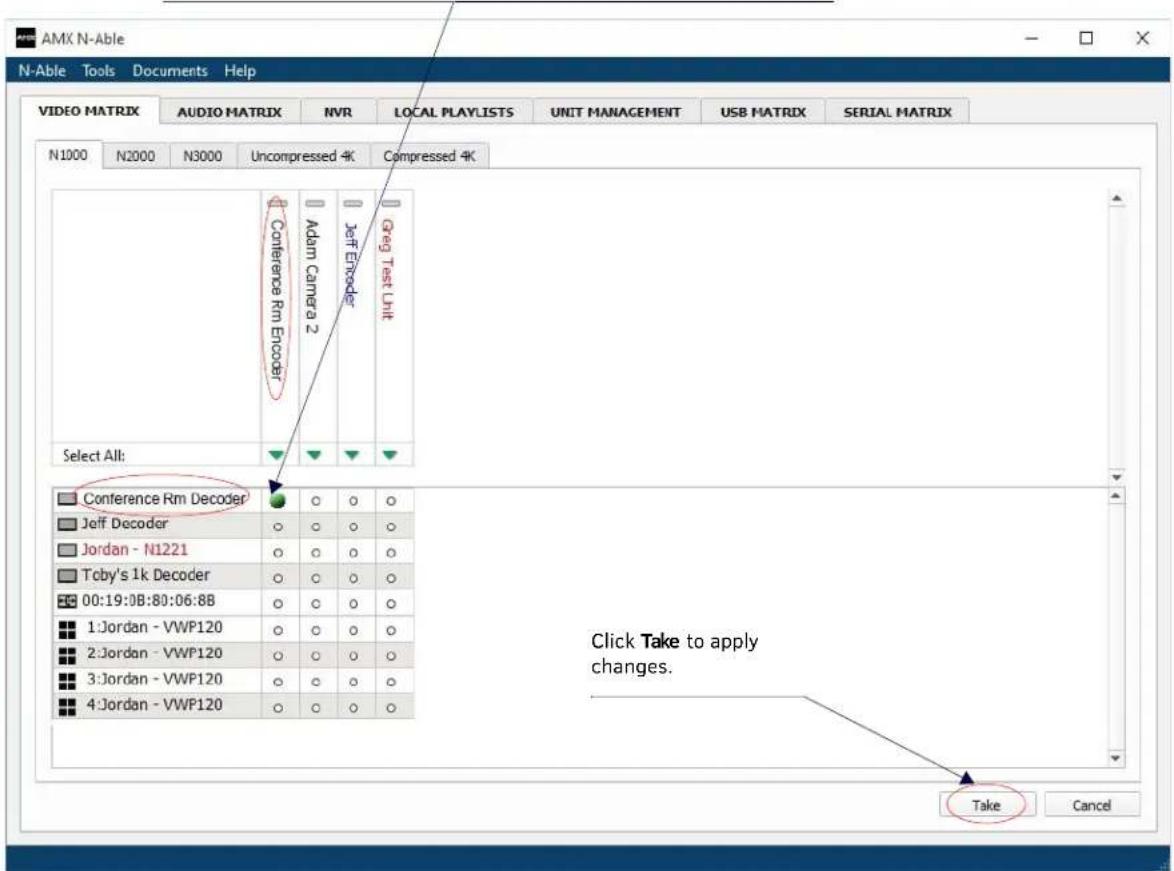This screenshot has width=1174, height=871.
Task: Open the Help menu
Action: click(x=240, y=70)
